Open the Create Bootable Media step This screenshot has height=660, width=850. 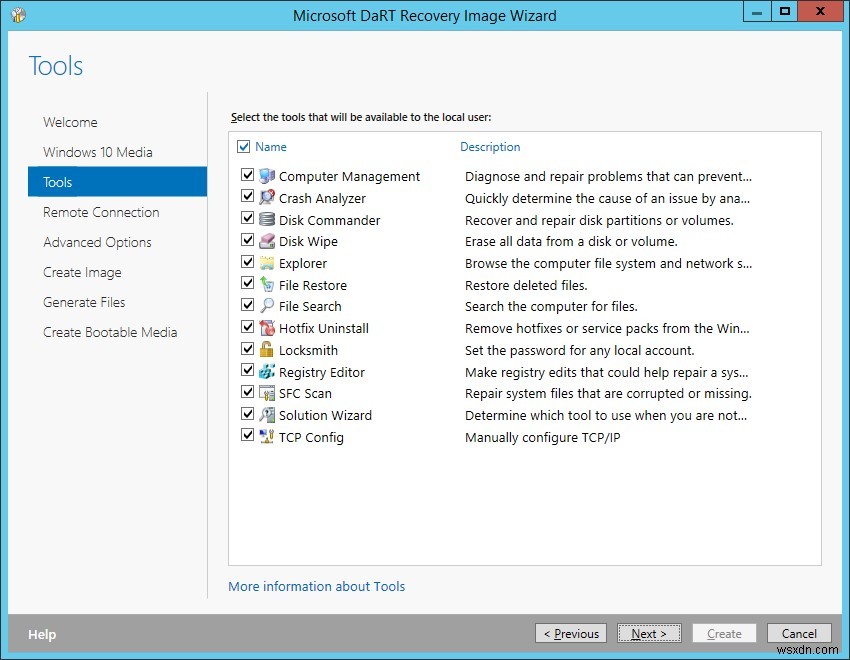(110, 332)
